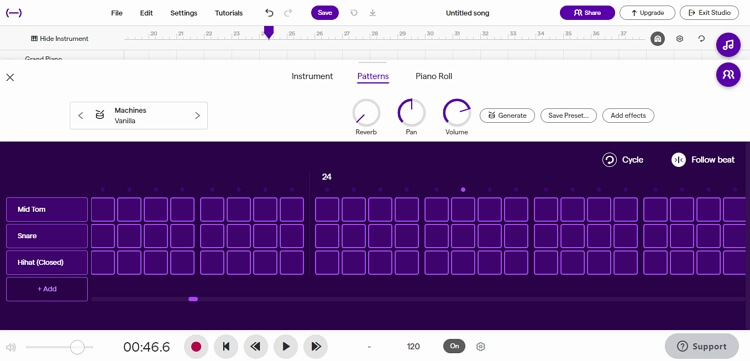Click the Untitled song title
The width and height of the screenshot is (750, 361).
(467, 13)
